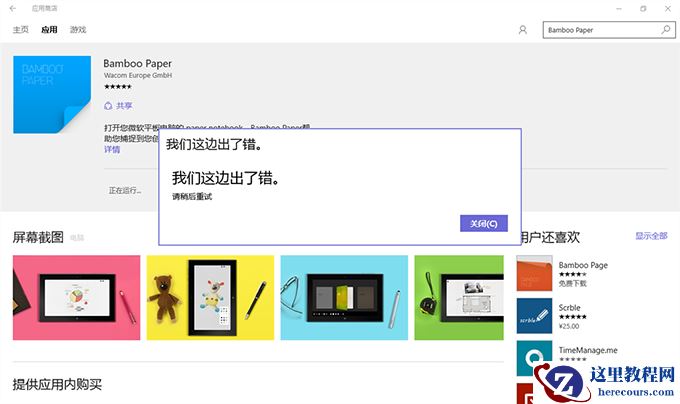
Task: Open TimeManage.me app icon
Action: tap(534, 356)
